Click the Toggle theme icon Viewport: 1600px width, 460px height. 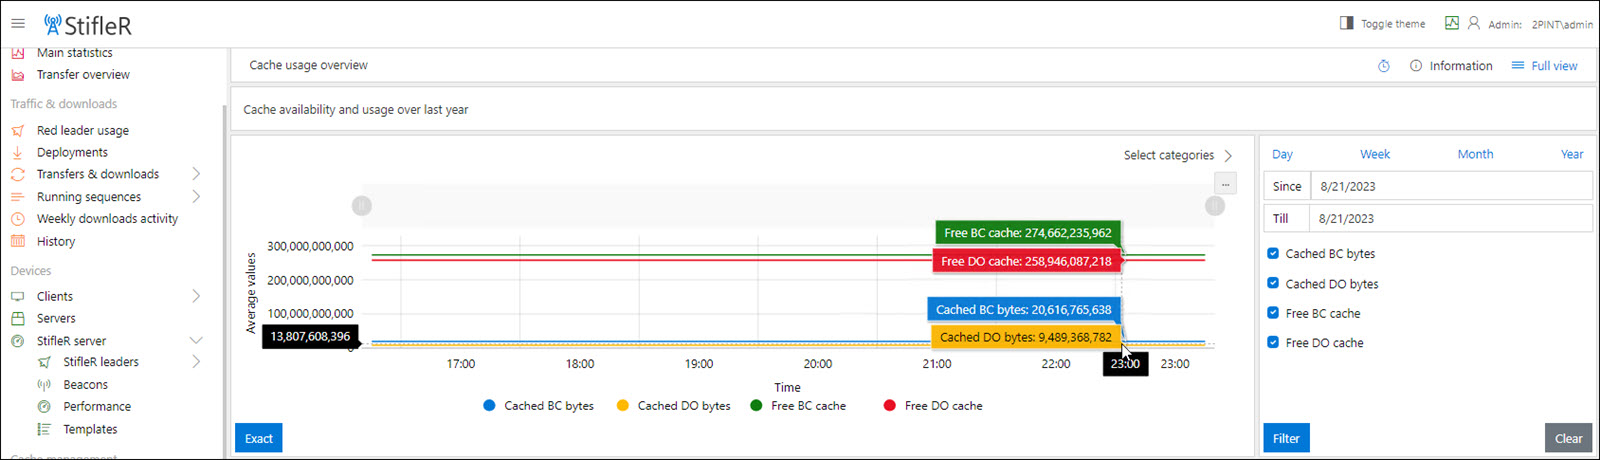pos(1346,23)
